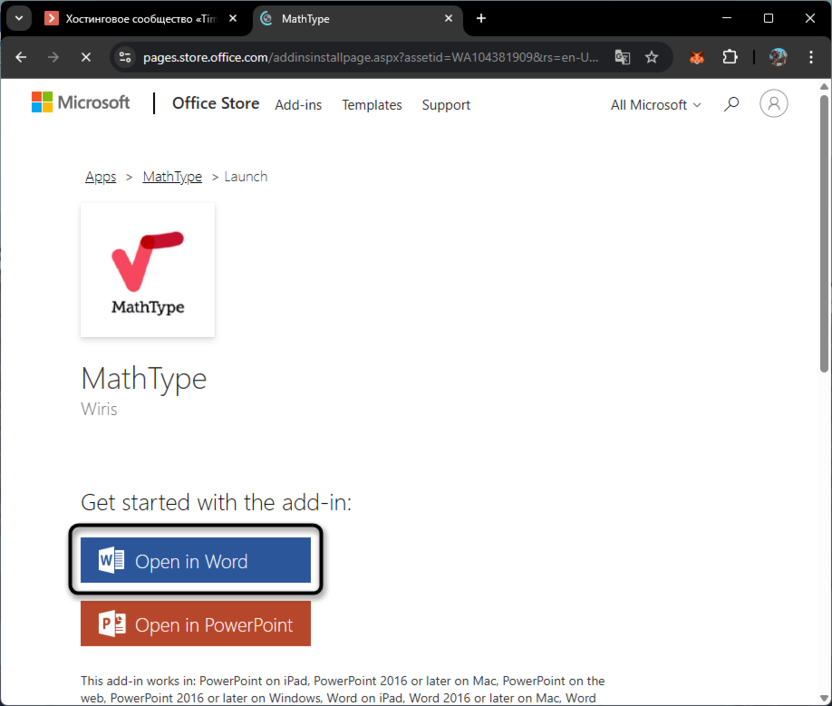Click 'Get started with the add-in:' text
The height and width of the screenshot is (706, 832).
click(x=216, y=502)
